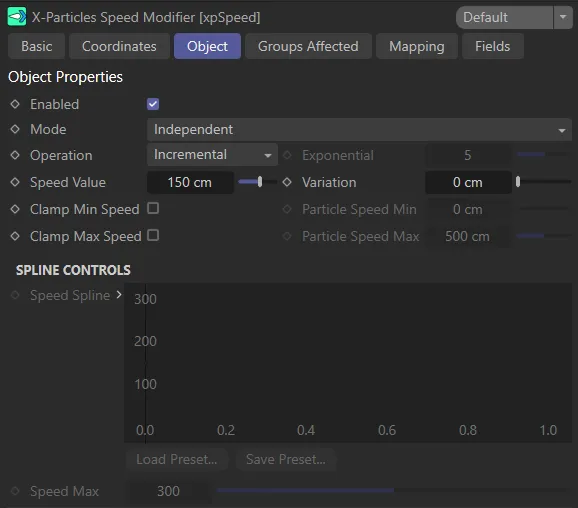Open the Operation dropdown showing Incremental

(212, 155)
